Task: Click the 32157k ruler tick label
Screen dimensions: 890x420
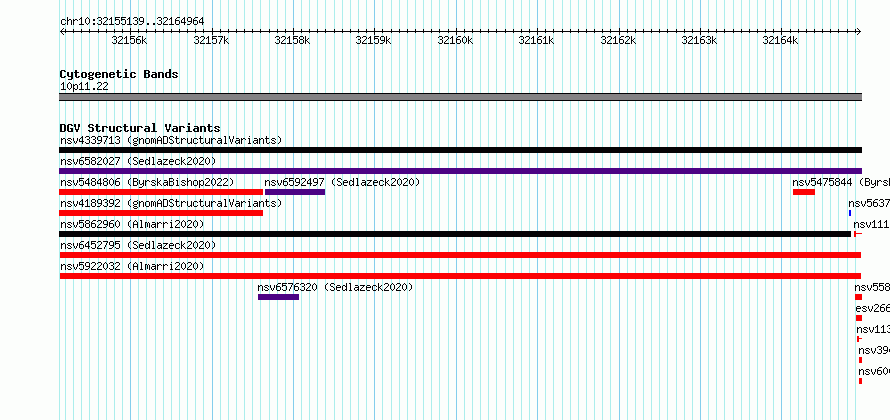Action: tap(211, 40)
